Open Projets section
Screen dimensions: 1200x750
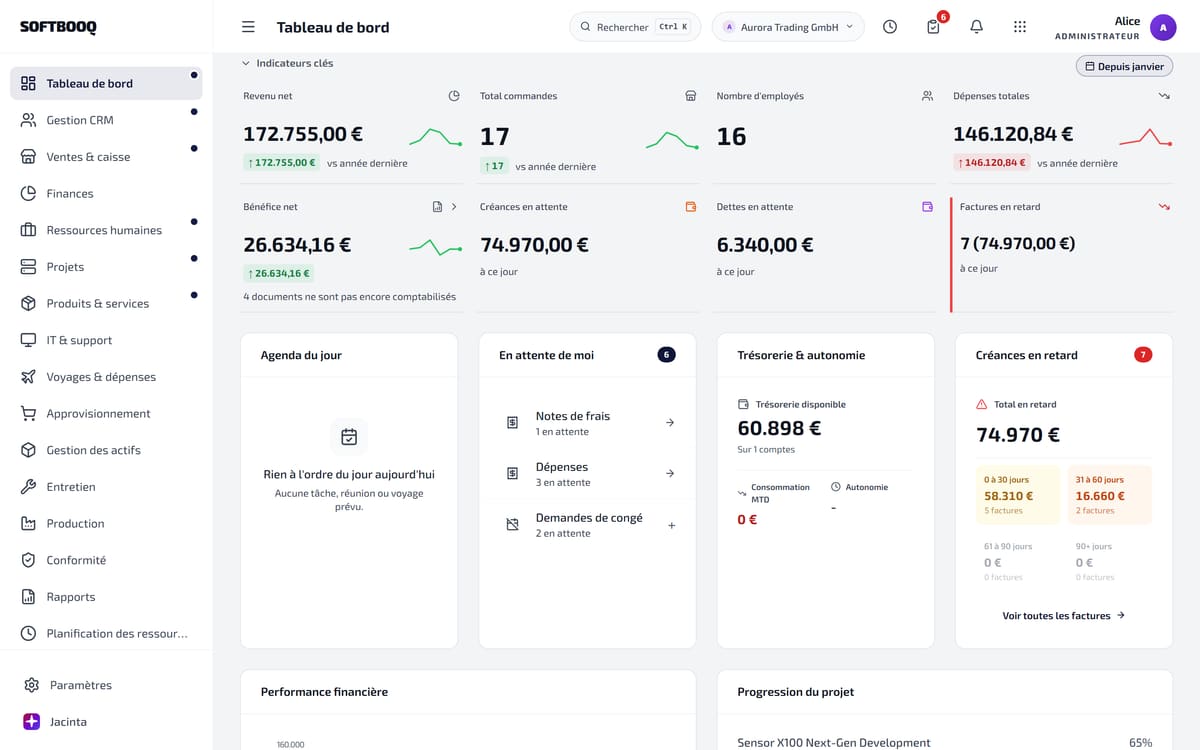pyautogui.click(x=106, y=267)
